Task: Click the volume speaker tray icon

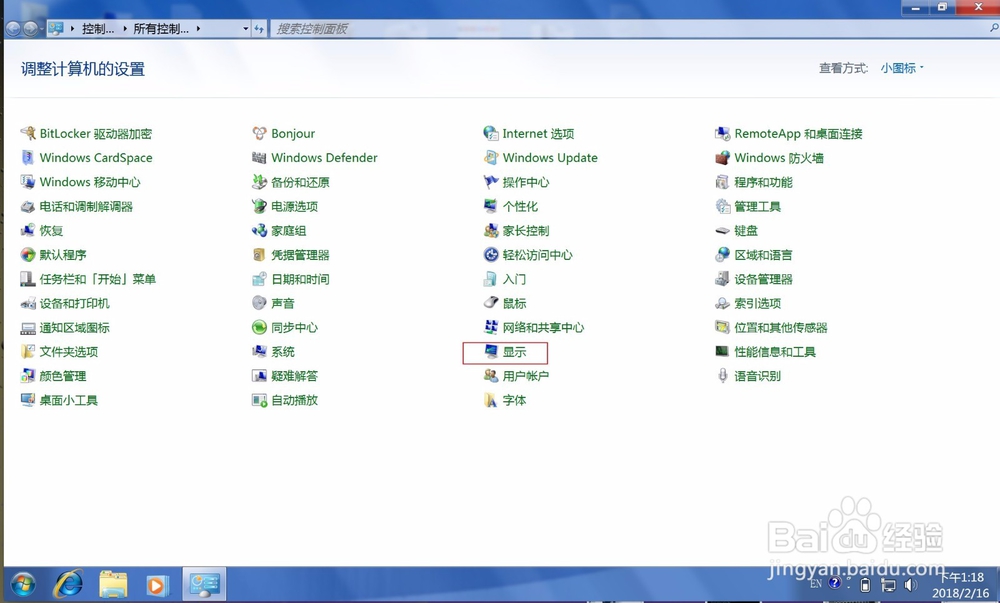Action: click(910, 585)
